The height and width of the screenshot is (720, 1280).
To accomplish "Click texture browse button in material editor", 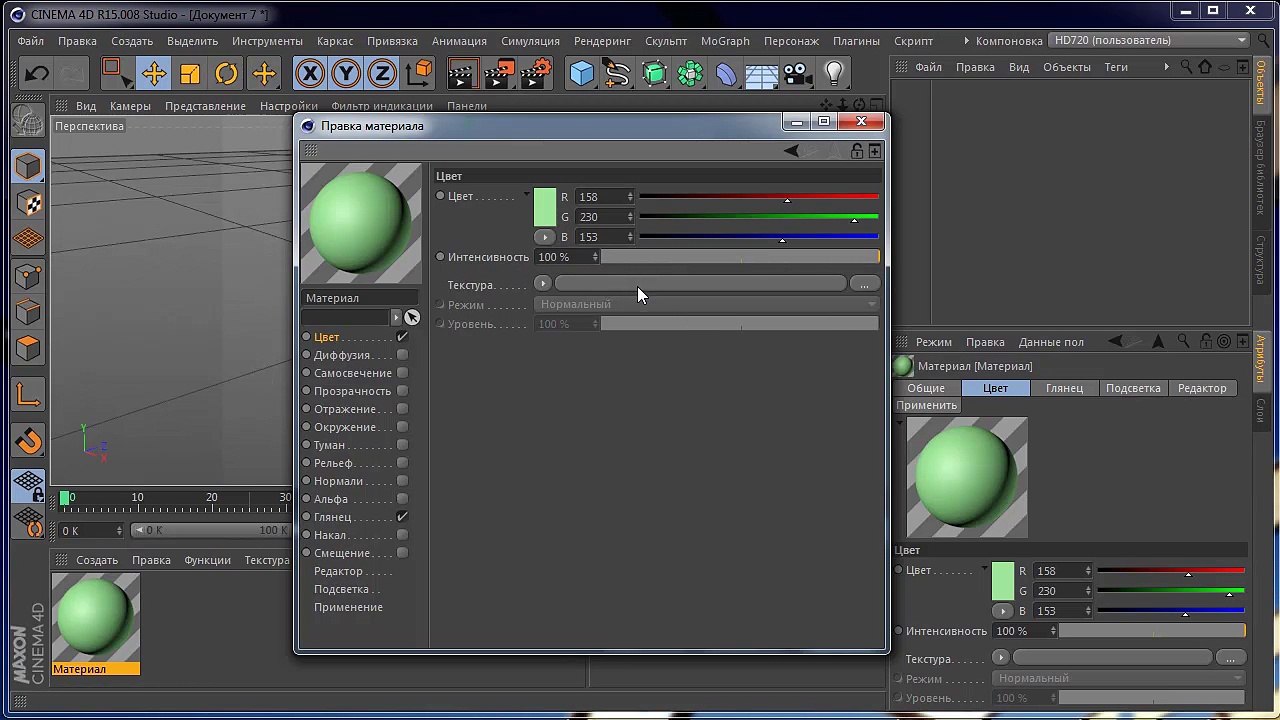I will coord(864,284).
